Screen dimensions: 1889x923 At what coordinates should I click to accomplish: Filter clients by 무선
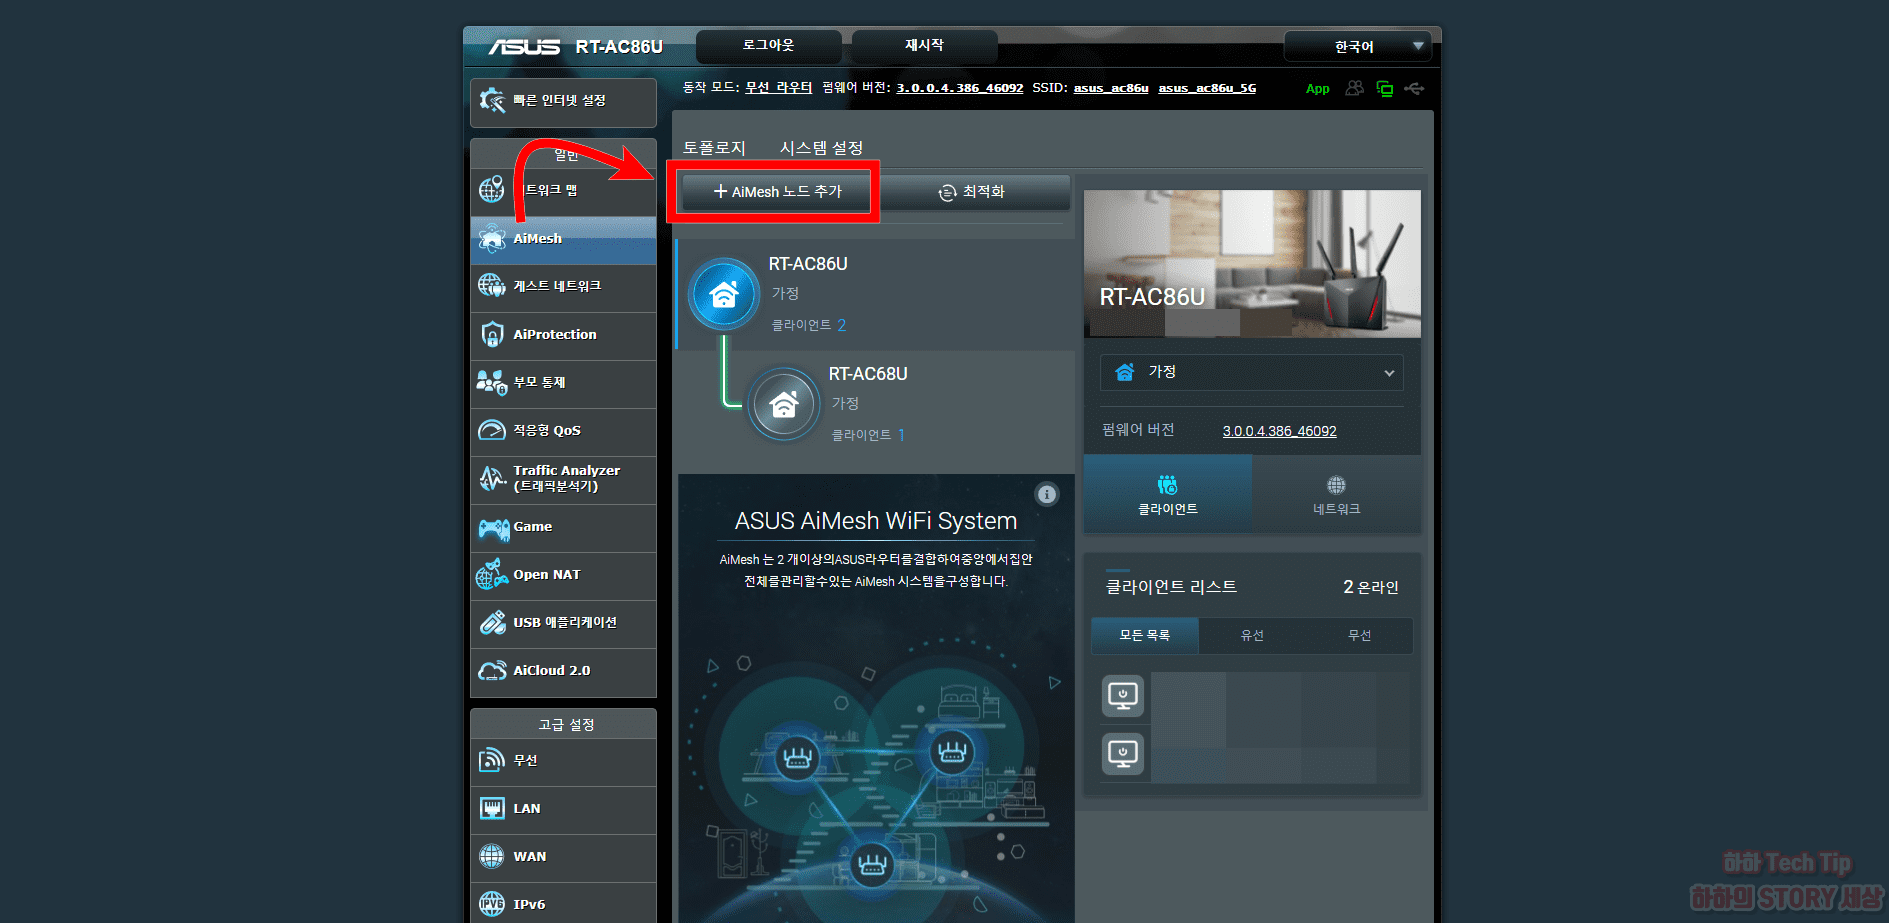coord(1359,635)
